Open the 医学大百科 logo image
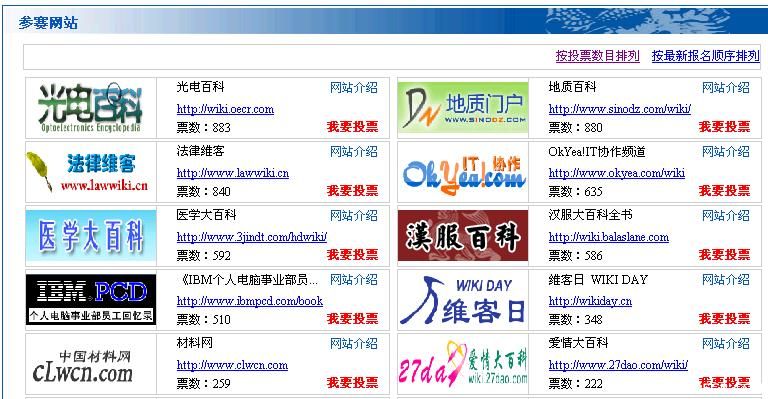Viewport: 768px width, 399px height. coord(91,236)
